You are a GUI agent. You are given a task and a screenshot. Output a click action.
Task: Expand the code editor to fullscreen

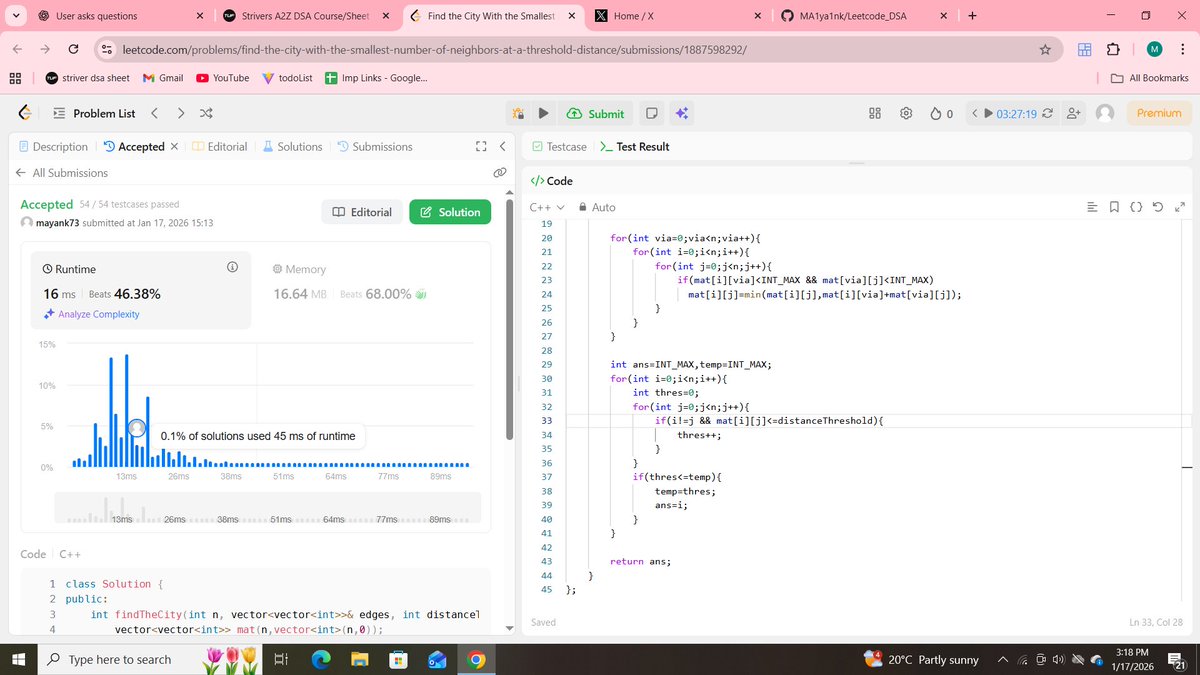(1179, 207)
